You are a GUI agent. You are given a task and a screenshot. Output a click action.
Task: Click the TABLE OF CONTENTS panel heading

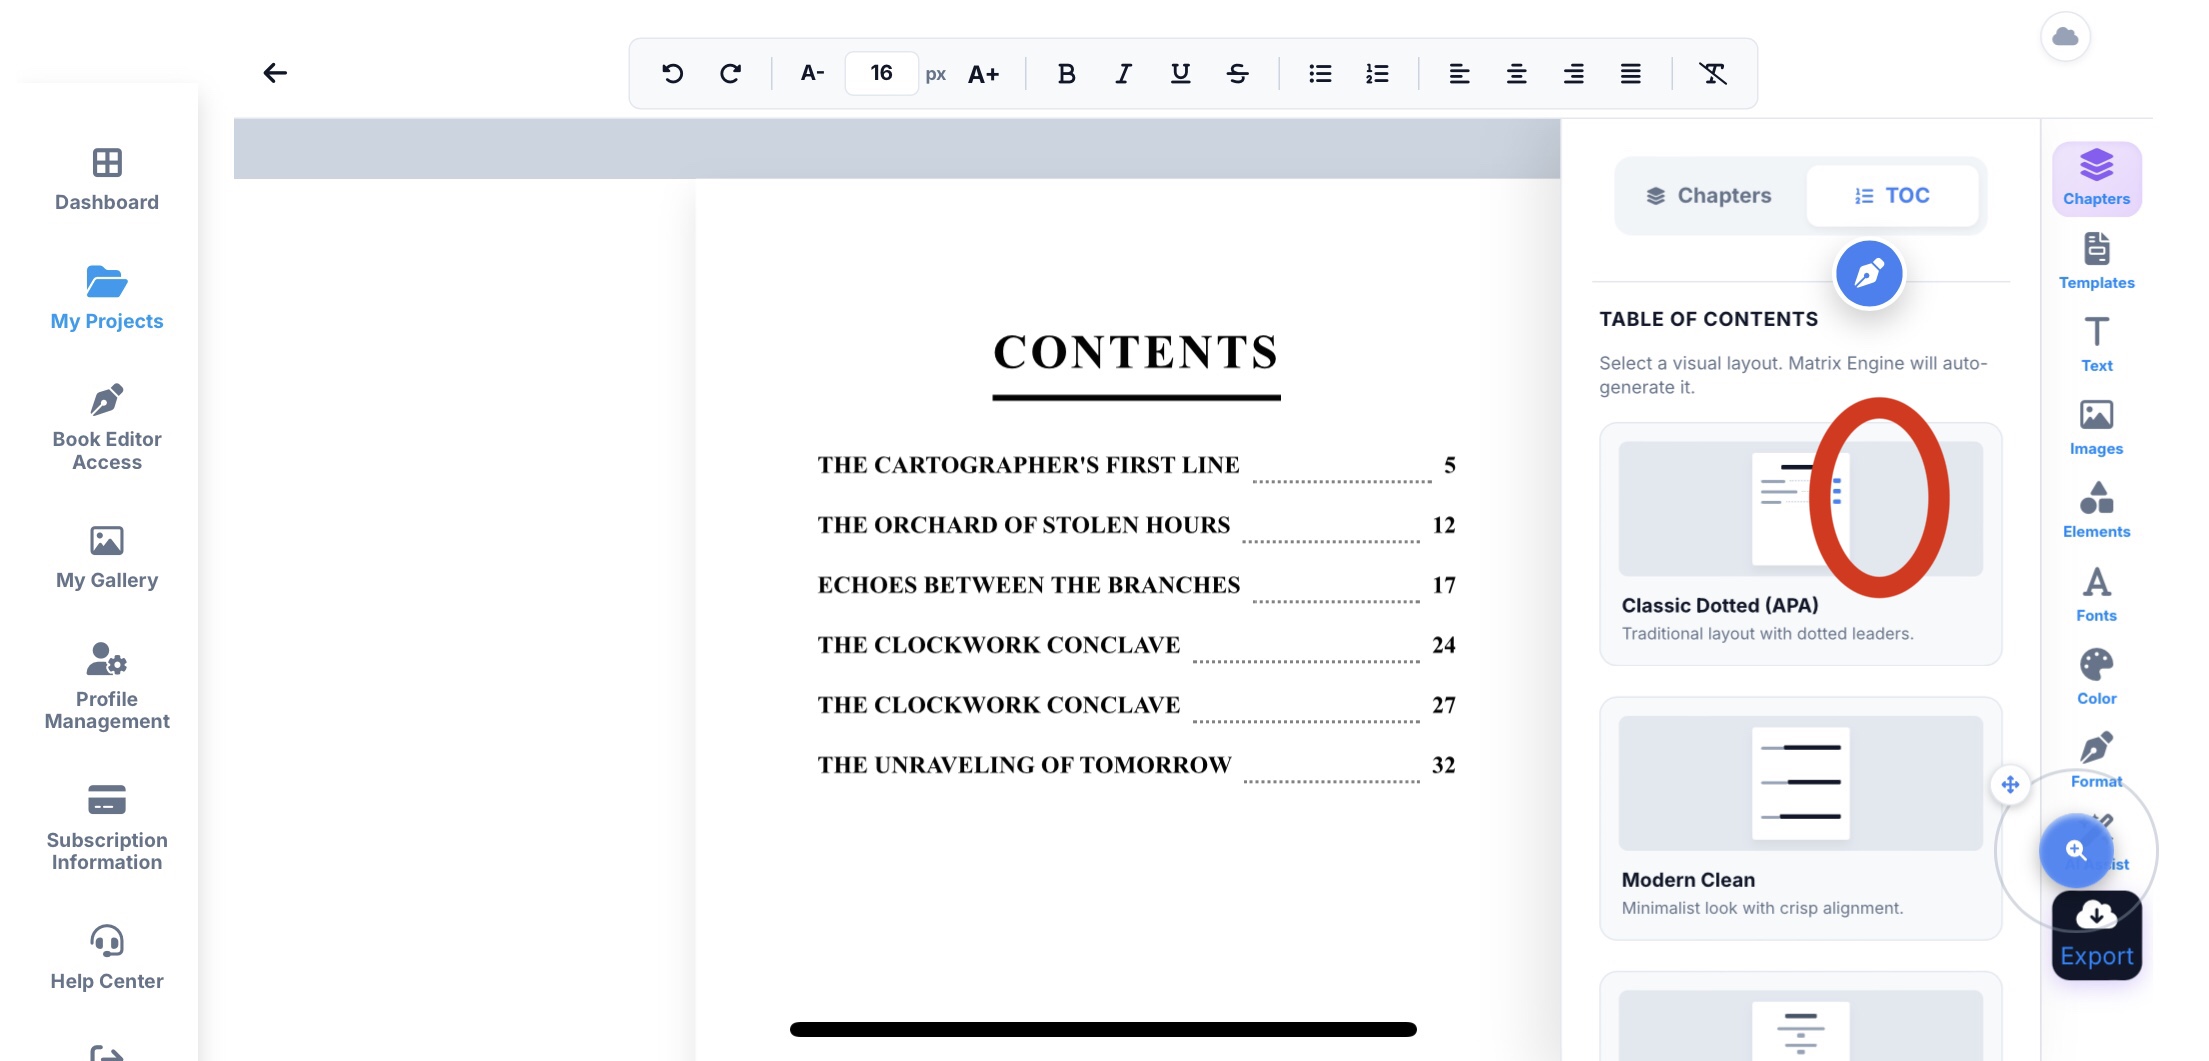tap(1708, 319)
